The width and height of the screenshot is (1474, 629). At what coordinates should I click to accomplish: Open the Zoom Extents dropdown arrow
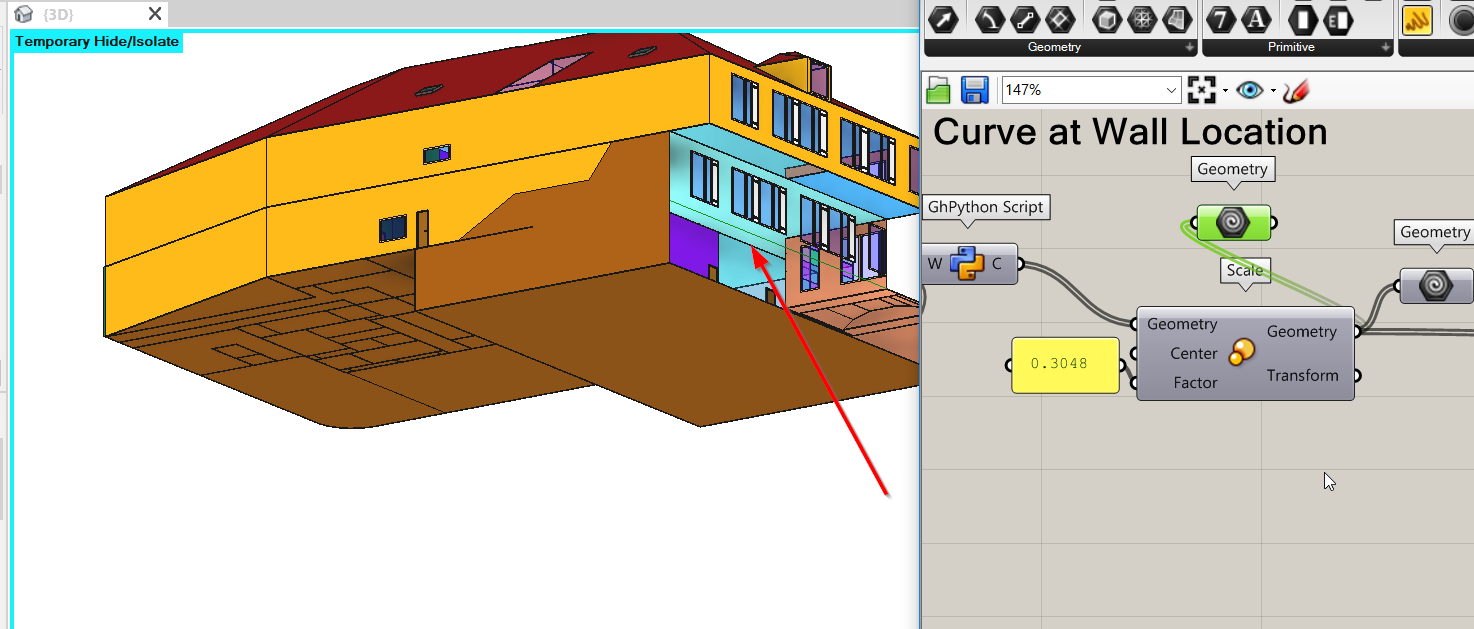pos(1223,91)
